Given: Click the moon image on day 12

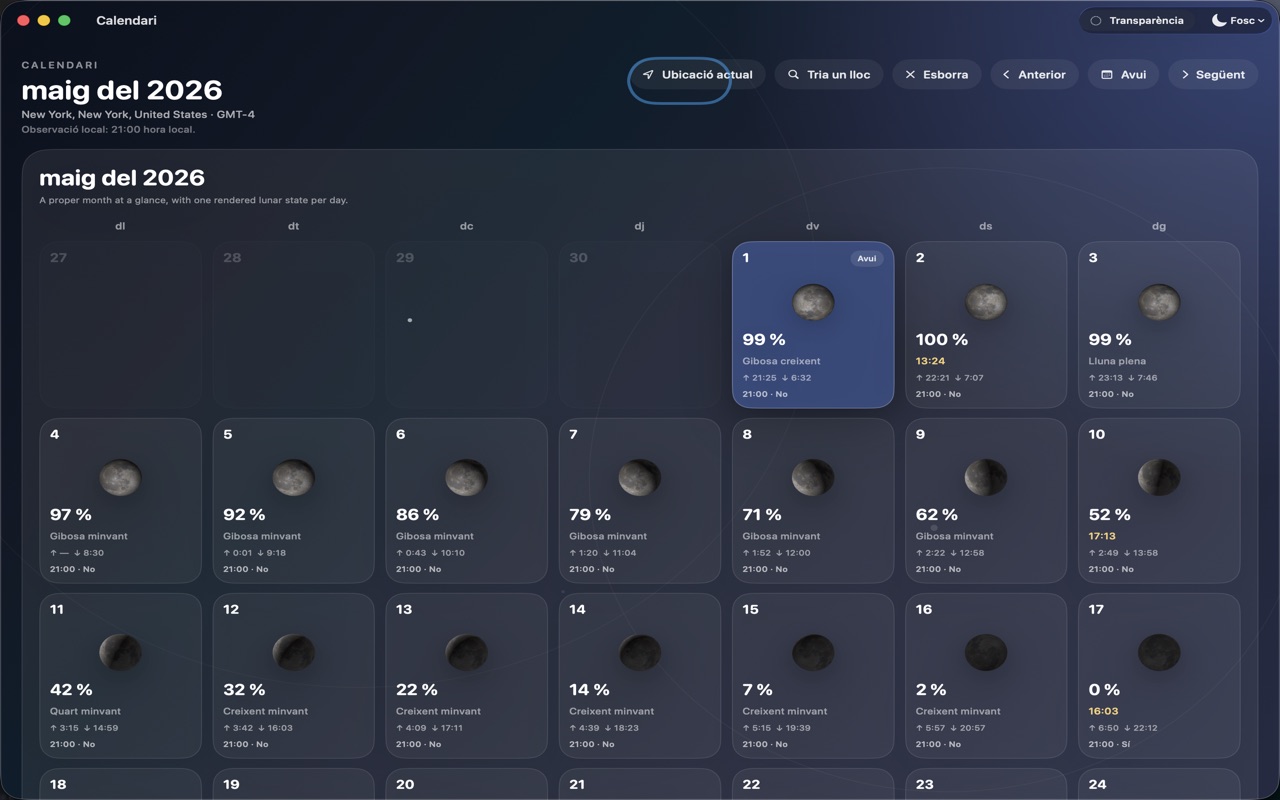Looking at the screenshot, I should click(293, 653).
